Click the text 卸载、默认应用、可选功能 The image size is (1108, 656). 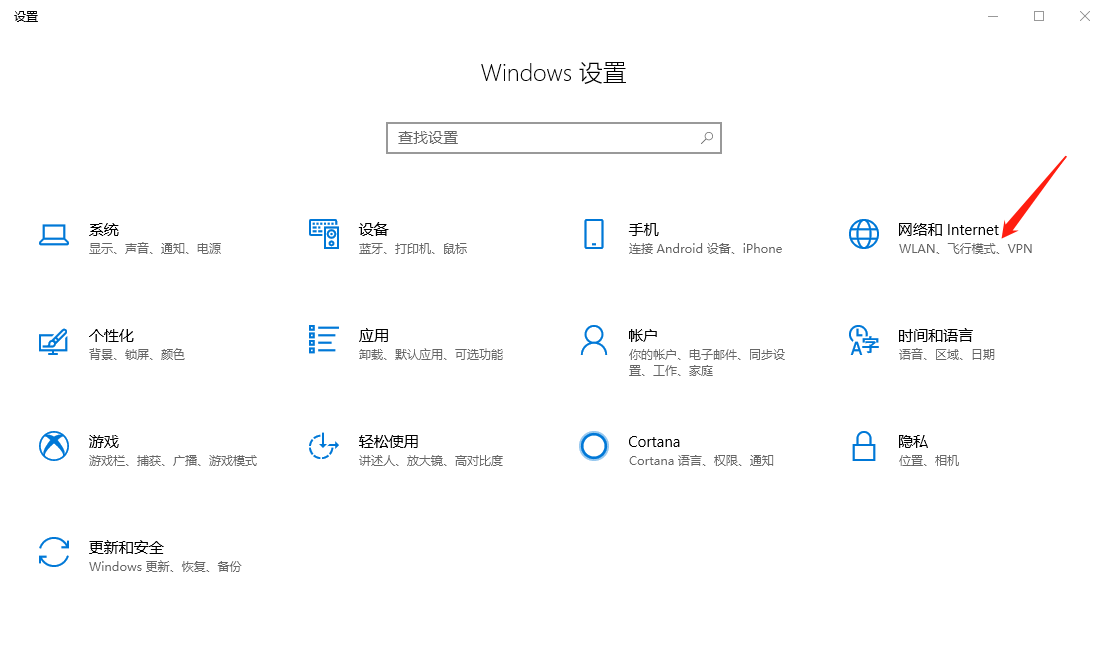pyautogui.click(x=431, y=355)
